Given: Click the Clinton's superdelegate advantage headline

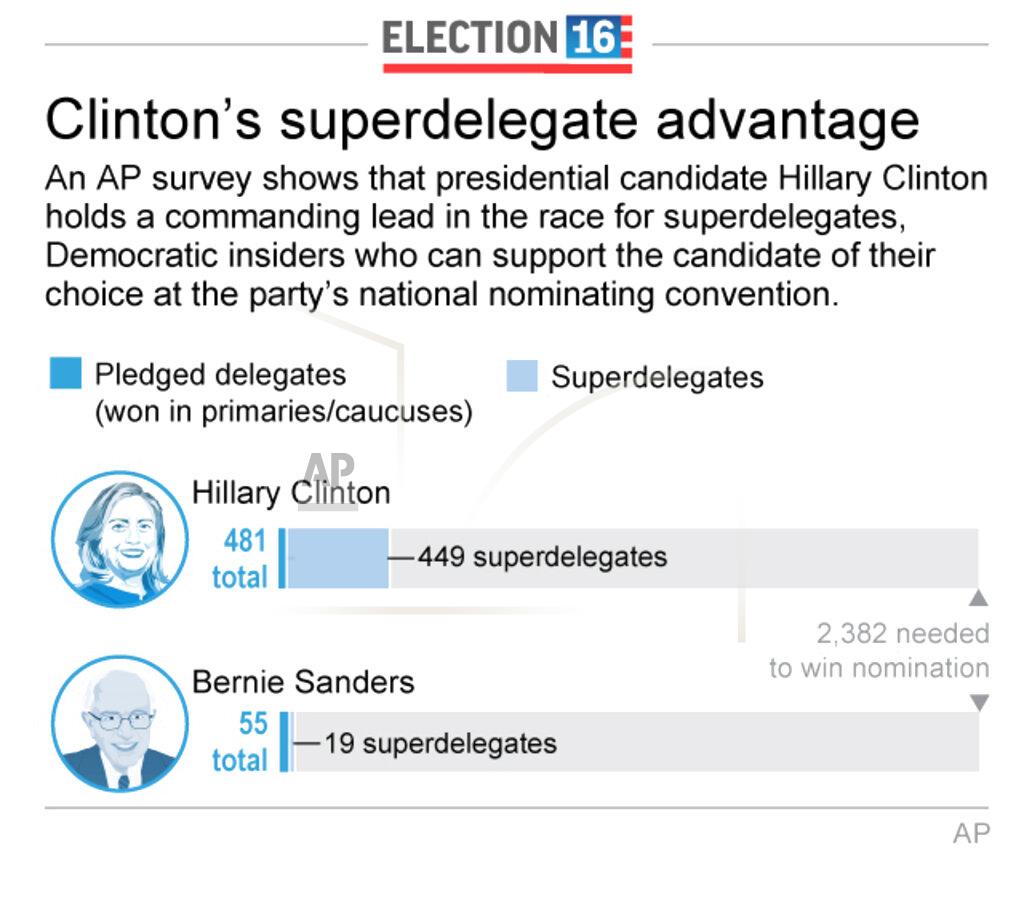Looking at the screenshot, I should 483,120.
